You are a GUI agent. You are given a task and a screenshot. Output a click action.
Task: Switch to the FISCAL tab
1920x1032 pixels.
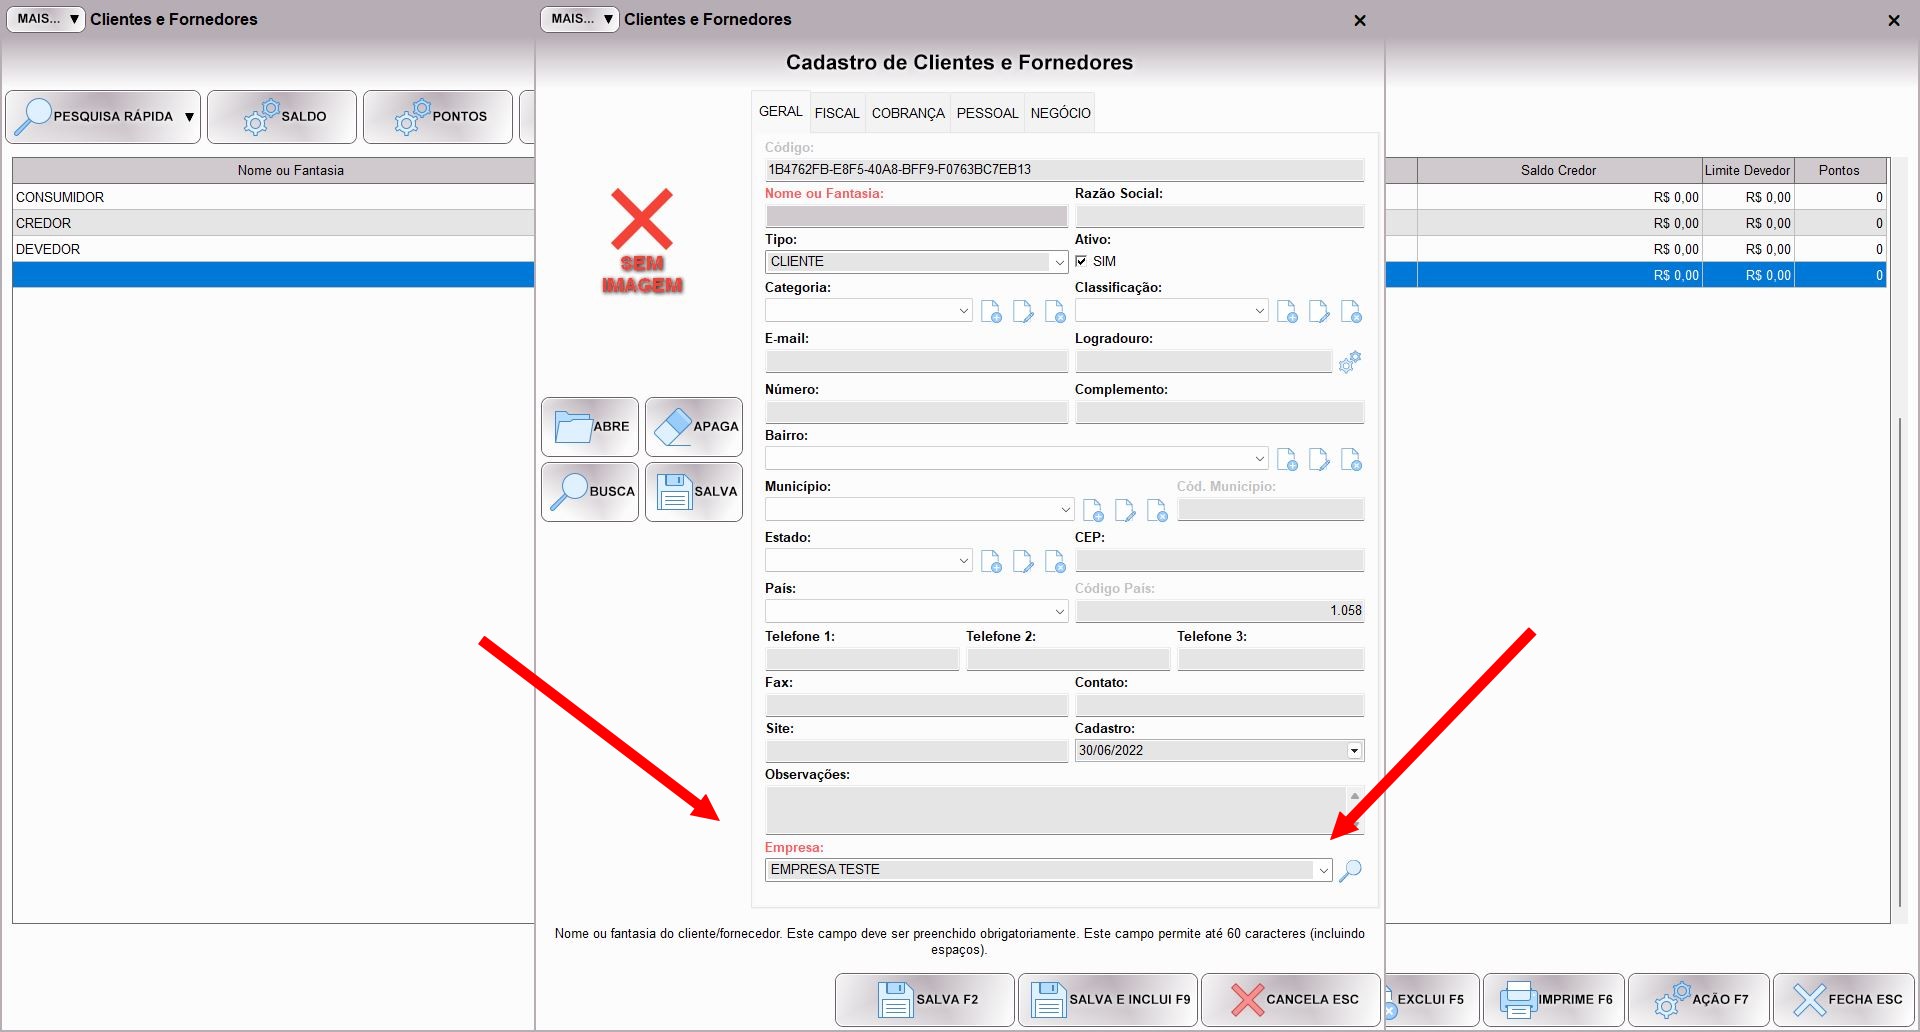point(836,113)
